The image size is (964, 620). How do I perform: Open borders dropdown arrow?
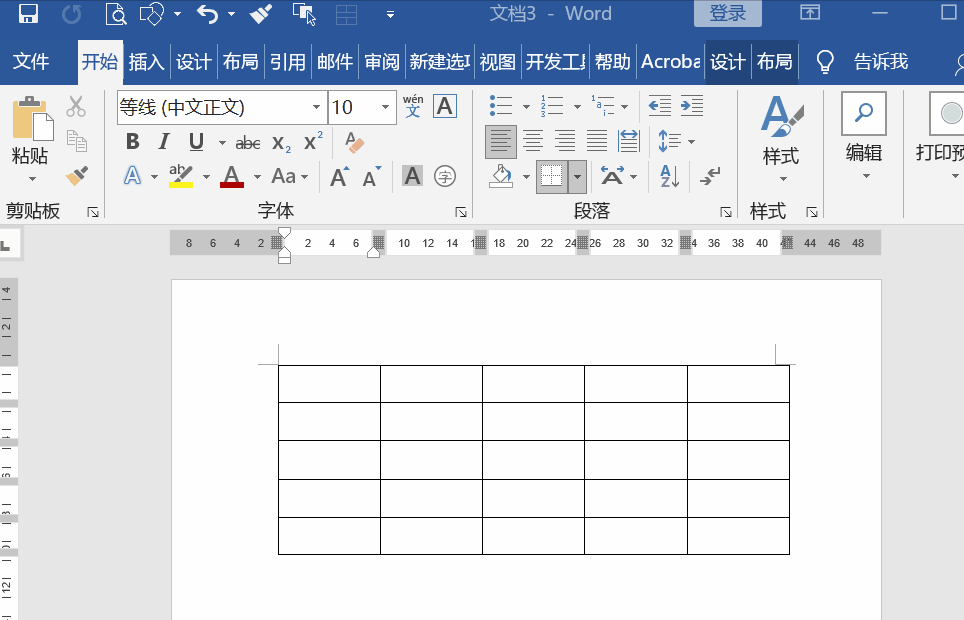coord(577,177)
